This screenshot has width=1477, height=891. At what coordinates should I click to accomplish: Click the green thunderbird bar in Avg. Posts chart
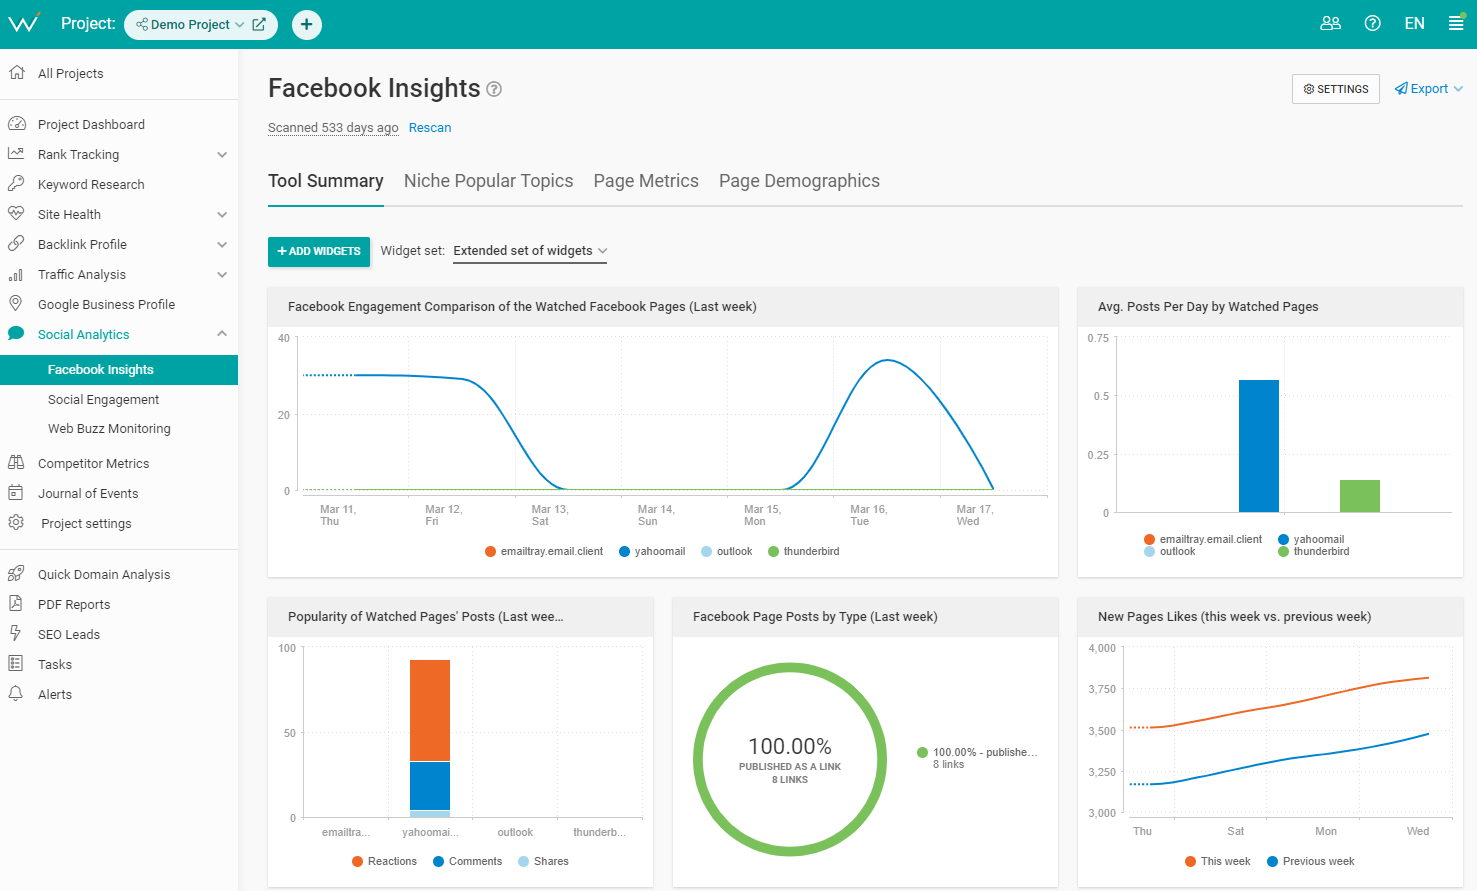click(x=1360, y=496)
